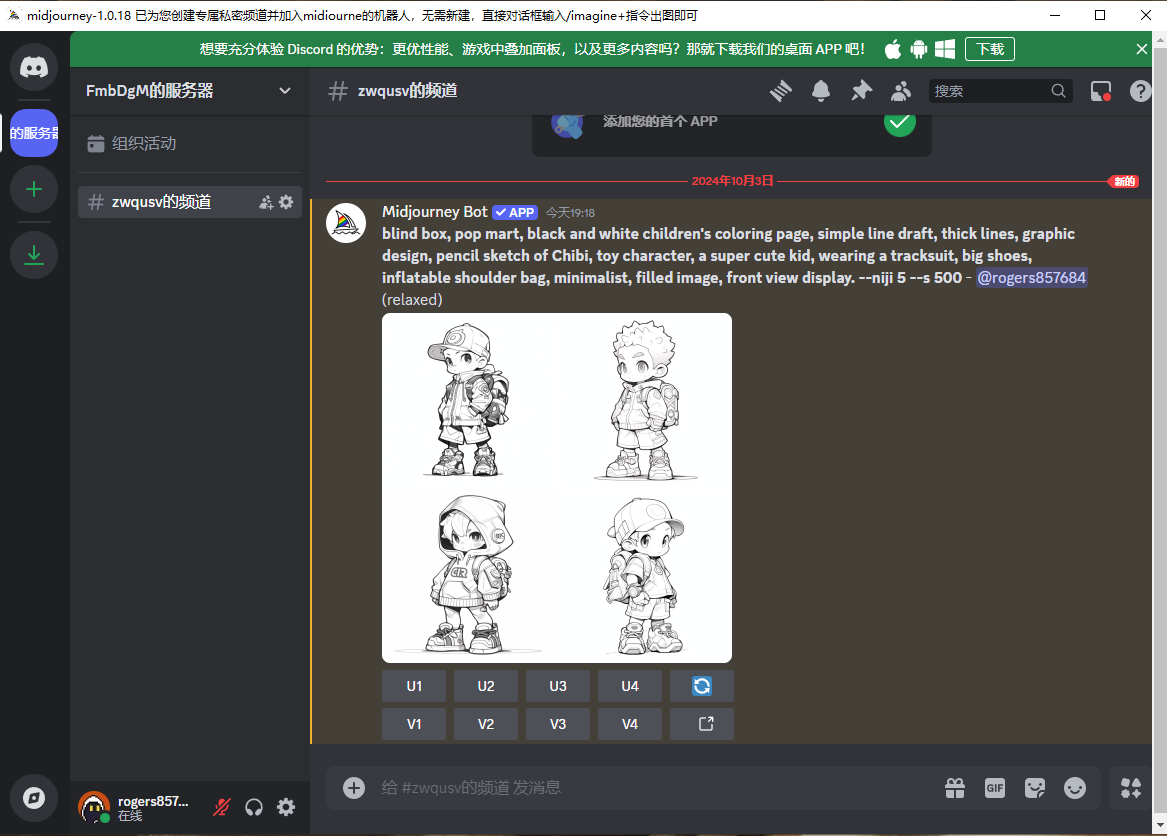
Task: Select the FmbDgM server icon in sidebar
Action: (x=33, y=133)
